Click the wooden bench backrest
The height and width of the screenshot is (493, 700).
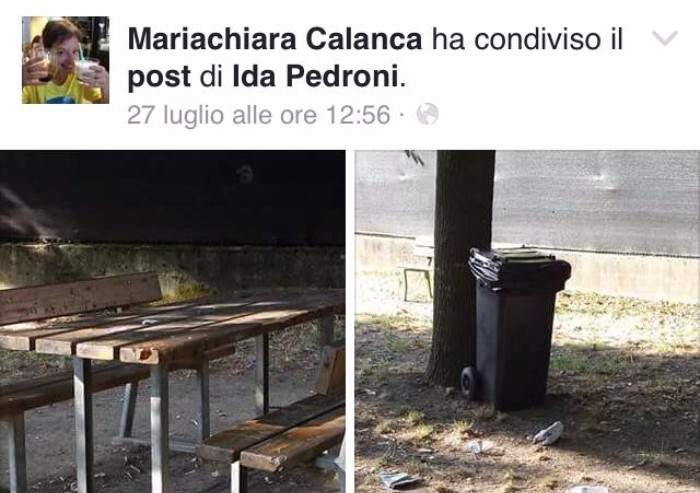(x=78, y=296)
